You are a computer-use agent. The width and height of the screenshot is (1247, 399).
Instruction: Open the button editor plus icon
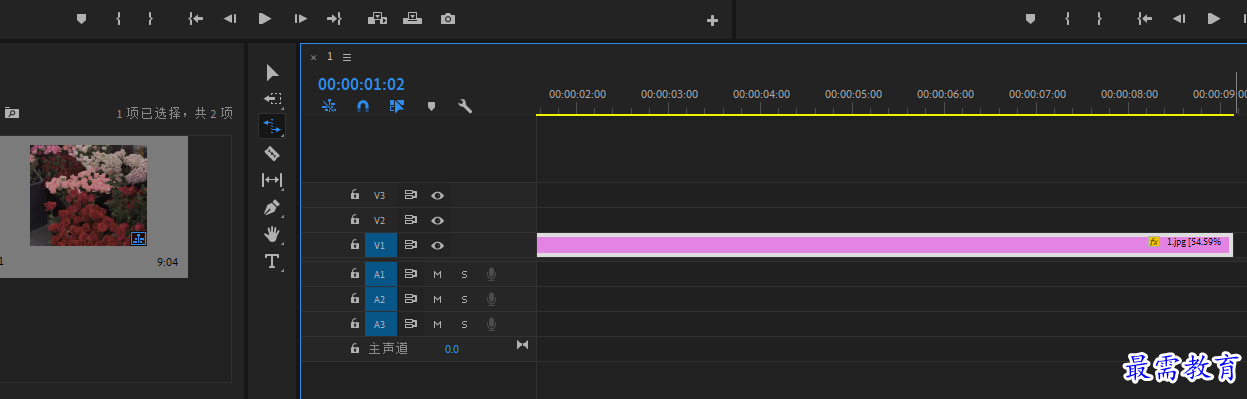[713, 20]
